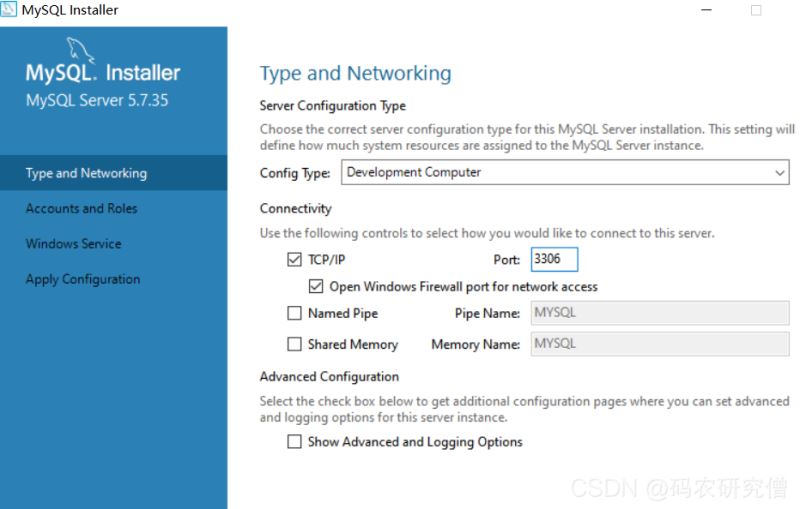Click the Server Configuration Type label
Image resolution: width=800 pixels, height=509 pixels.
point(333,106)
